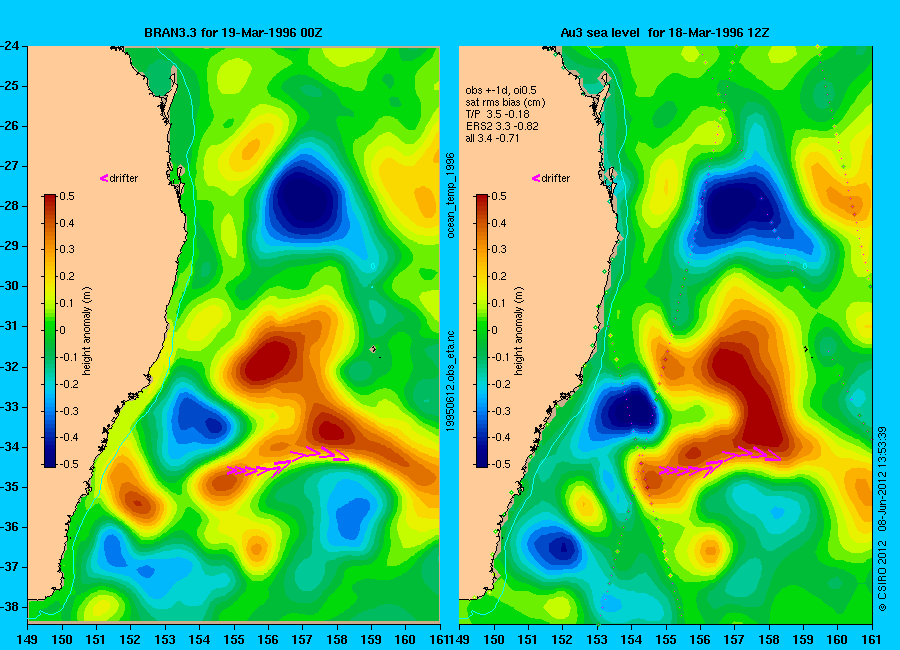Click the 0.1 tick on Au3 colorbar
The width and height of the screenshot is (900, 650).
(499, 303)
